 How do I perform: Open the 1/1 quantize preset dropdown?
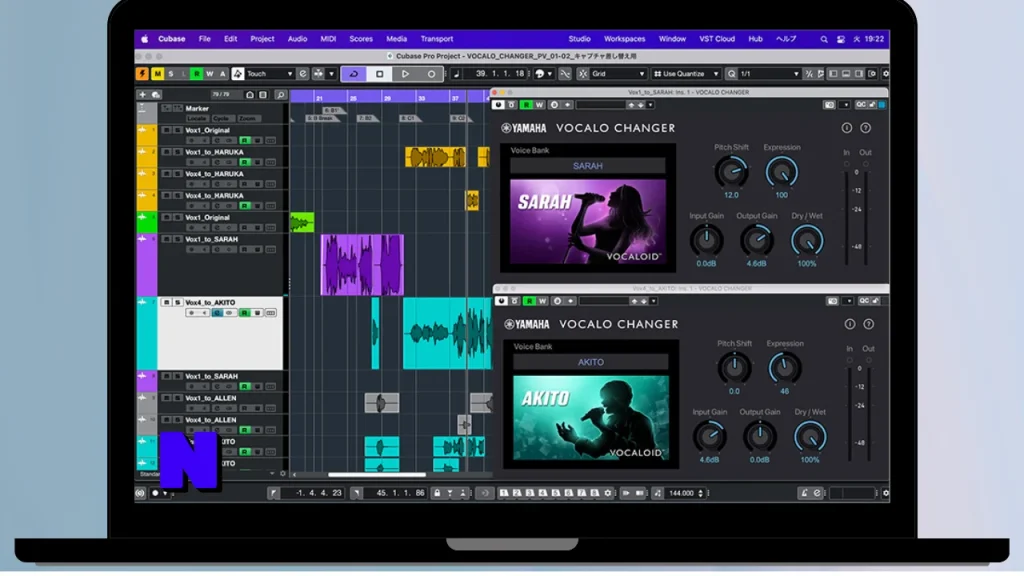click(x=769, y=74)
